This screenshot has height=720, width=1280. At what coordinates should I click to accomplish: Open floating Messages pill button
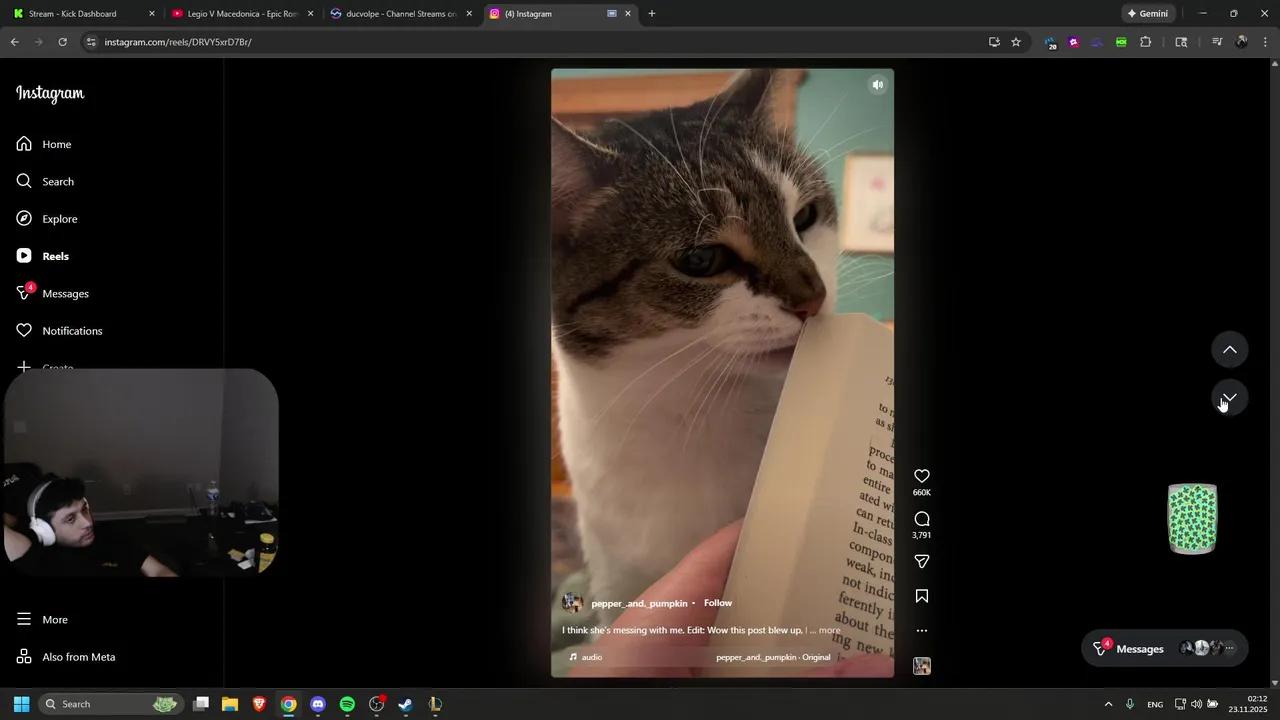[1164, 648]
